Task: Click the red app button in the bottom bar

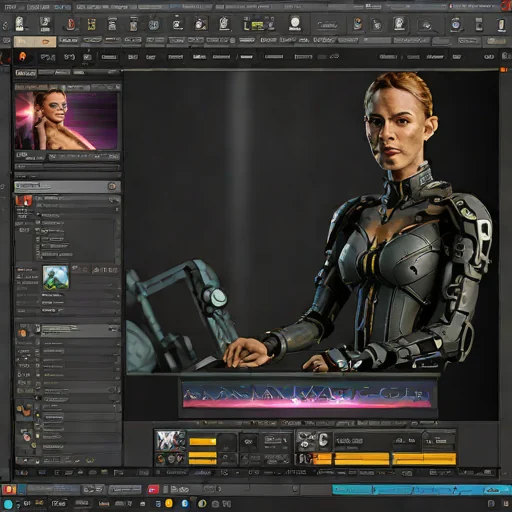Action: (x=153, y=489)
